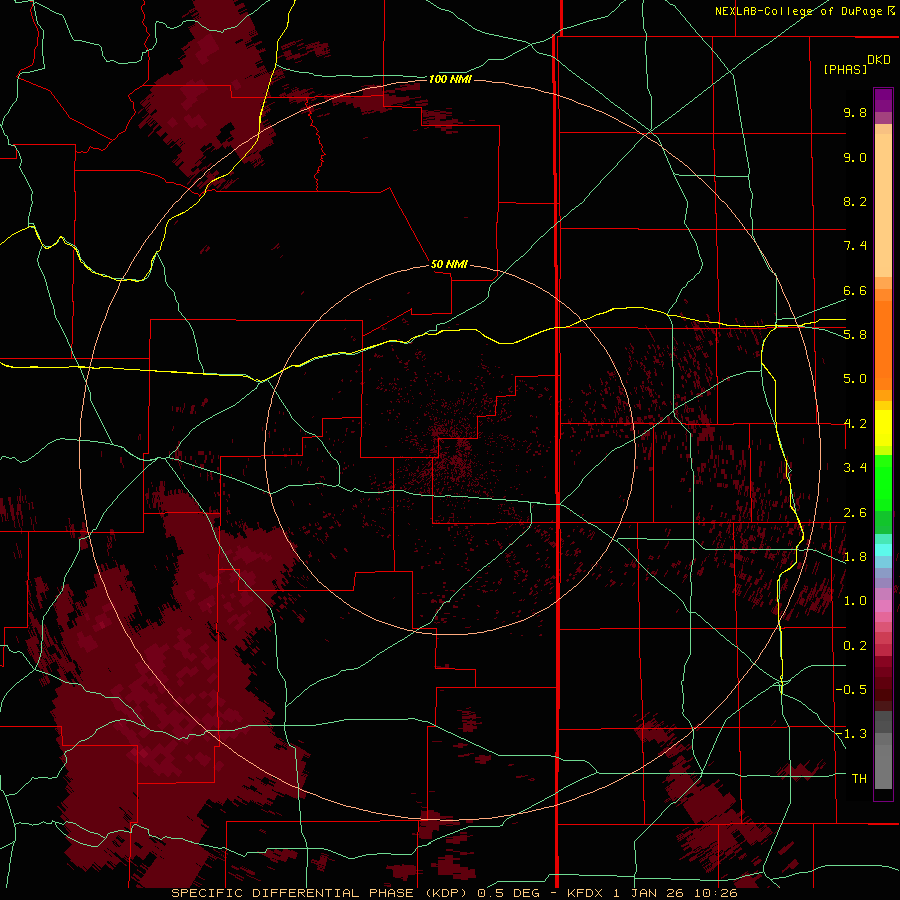This screenshot has width=900, height=900.
Task: Click the 9.8 scale value
Action: pyautogui.click(x=855, y=112)
